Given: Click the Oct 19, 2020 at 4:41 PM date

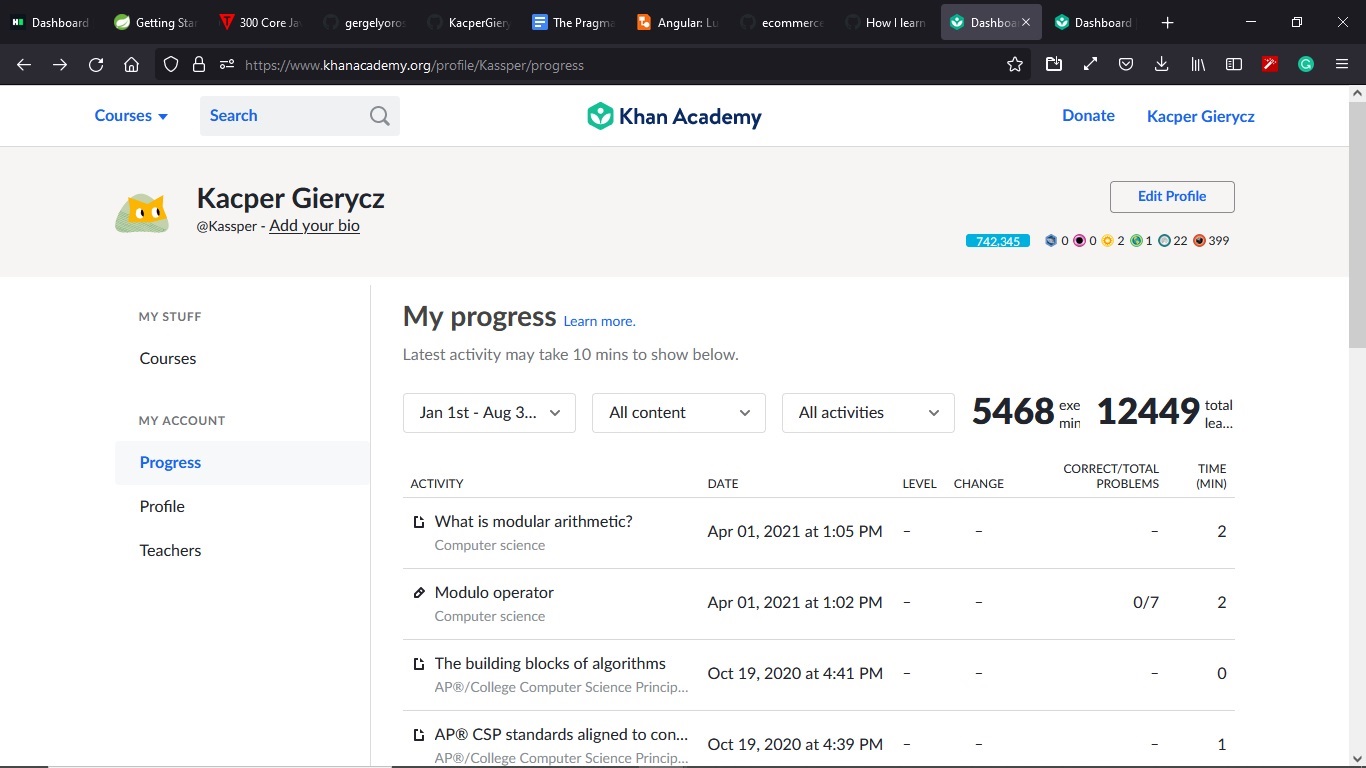Looking at the screenshot, I should coord(795,674).
